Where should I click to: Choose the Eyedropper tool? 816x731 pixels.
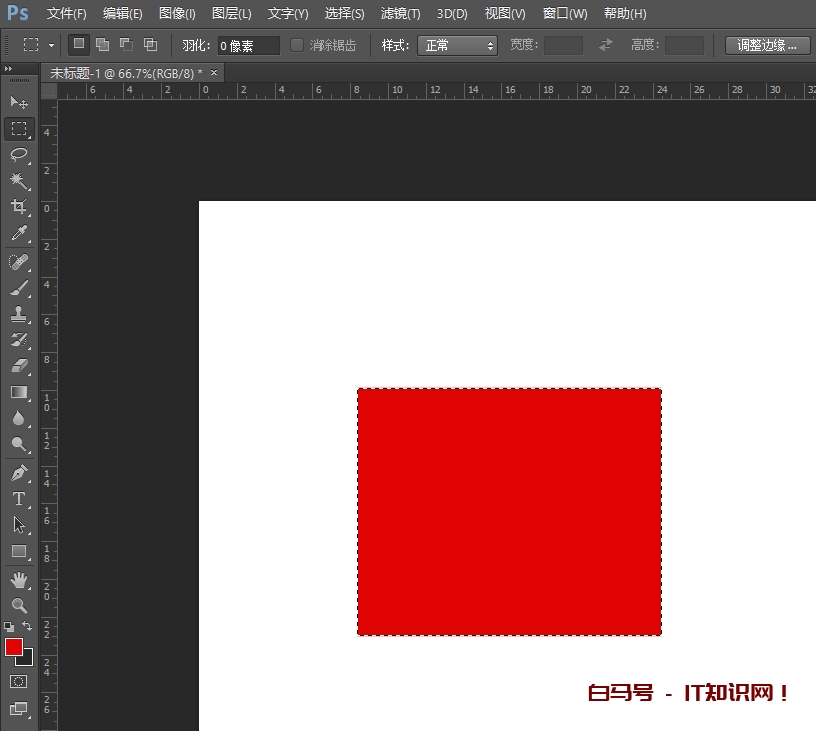point(18,234)
